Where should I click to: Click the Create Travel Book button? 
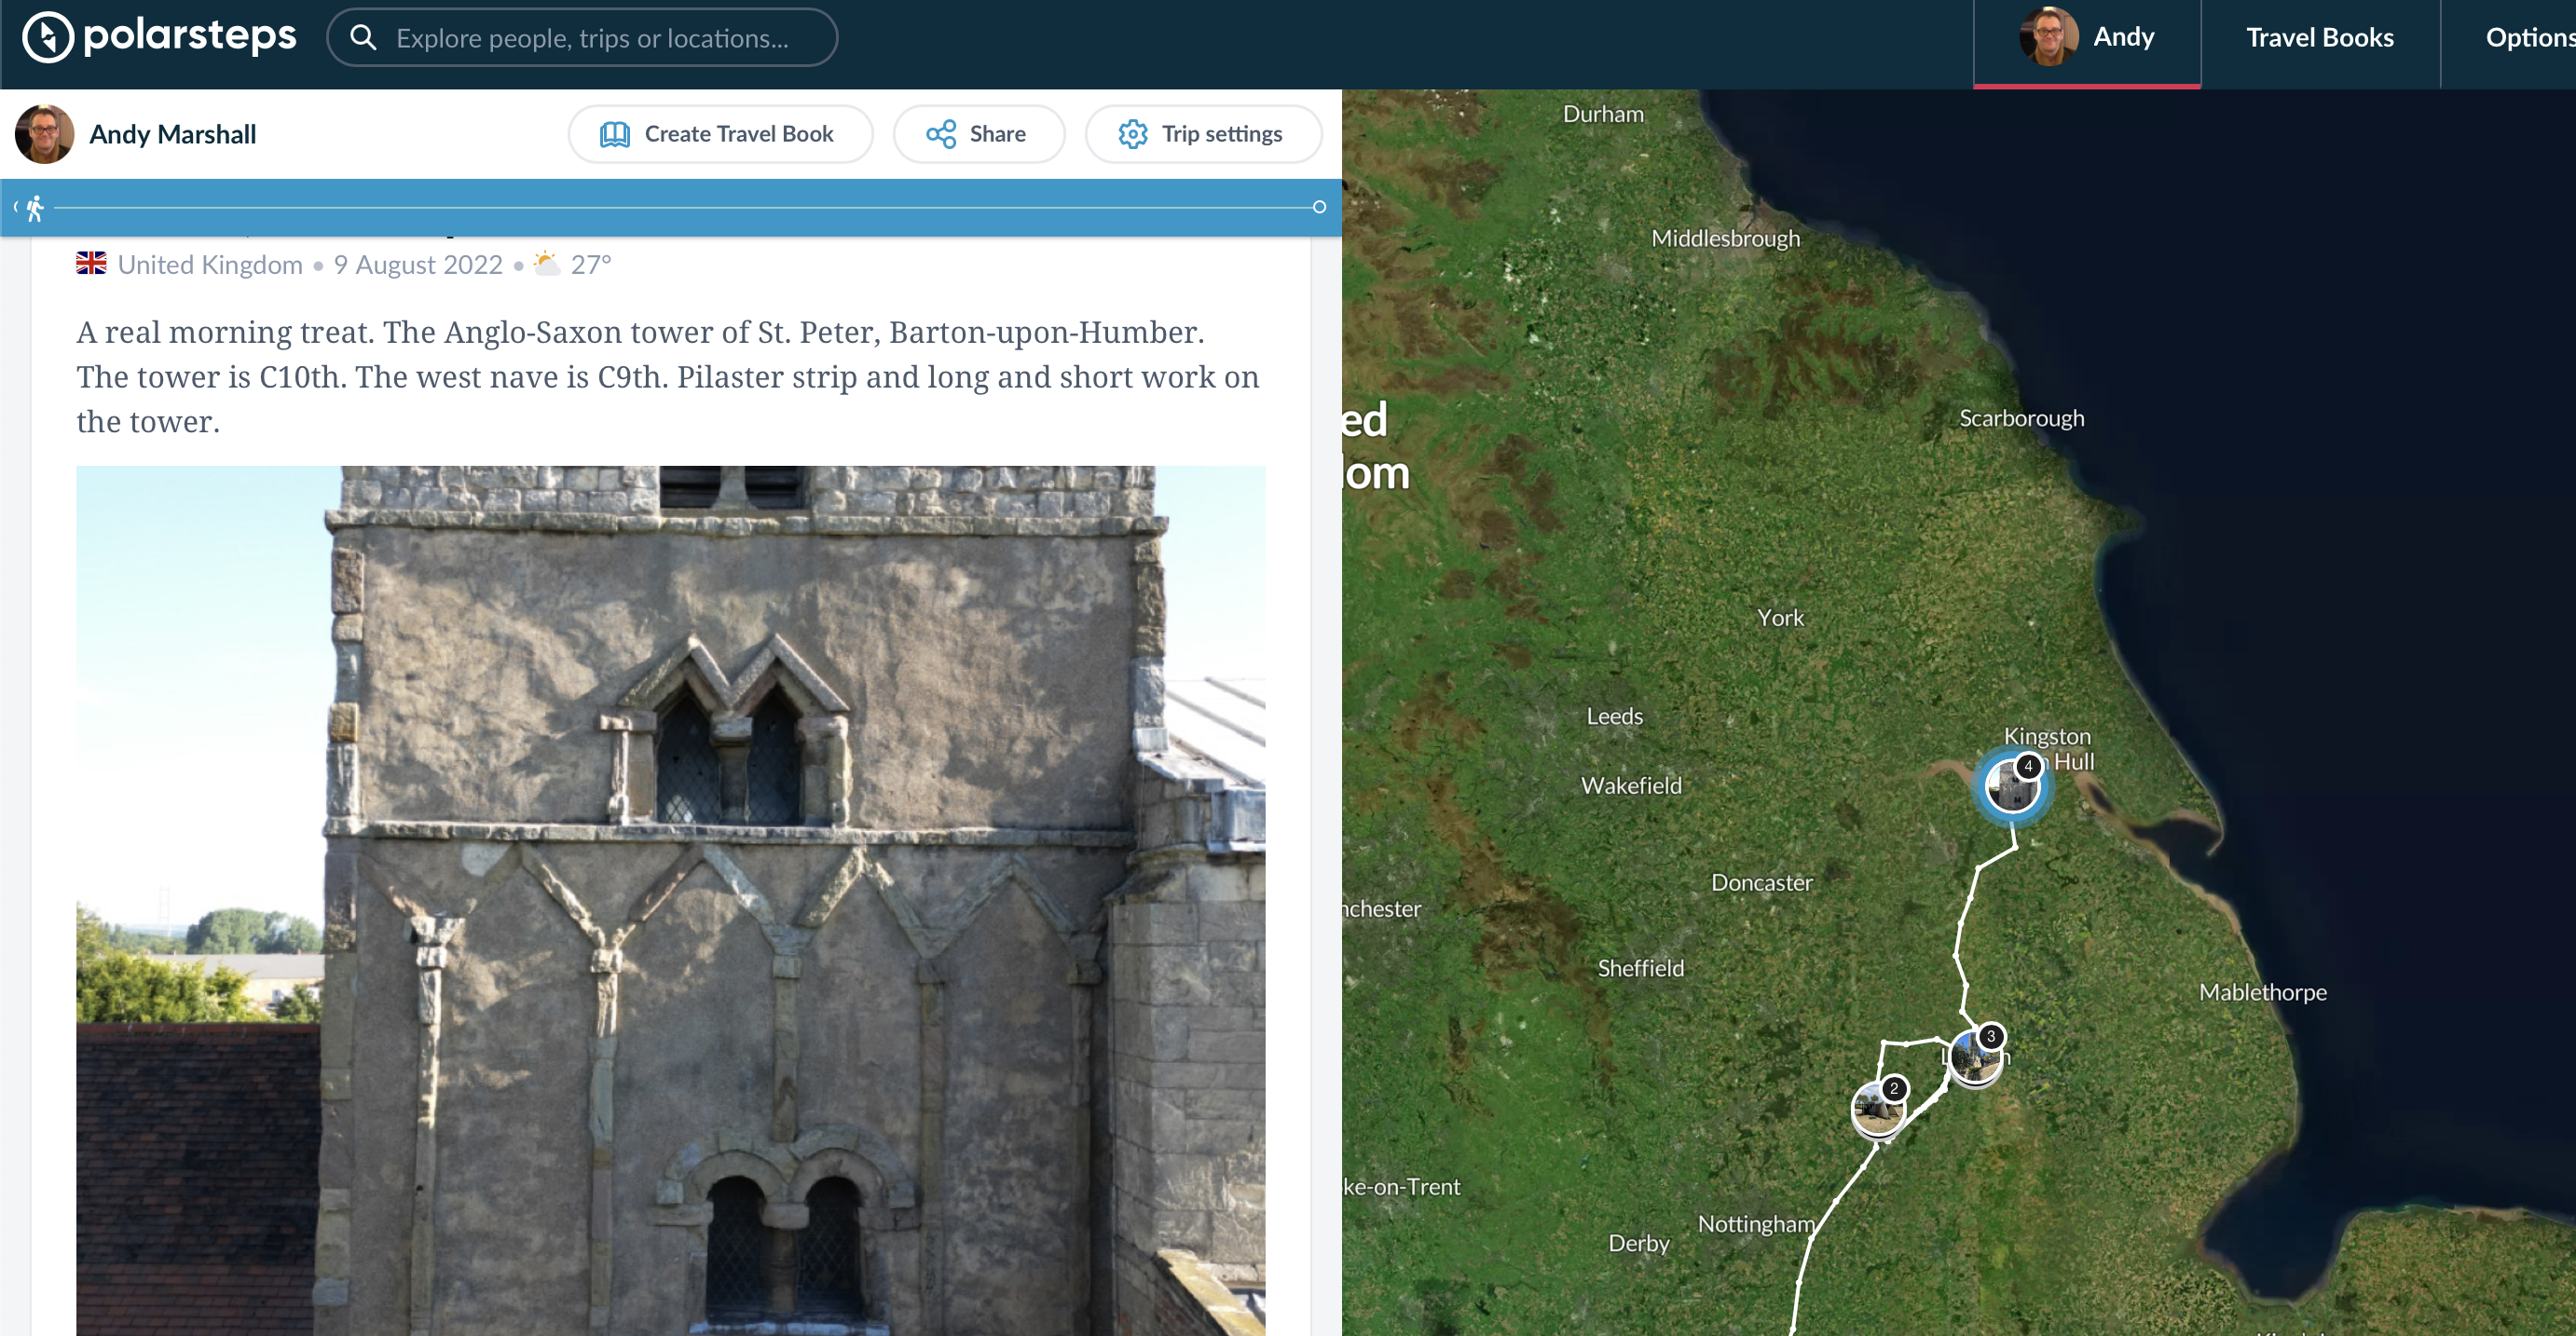tap(720, 134)
